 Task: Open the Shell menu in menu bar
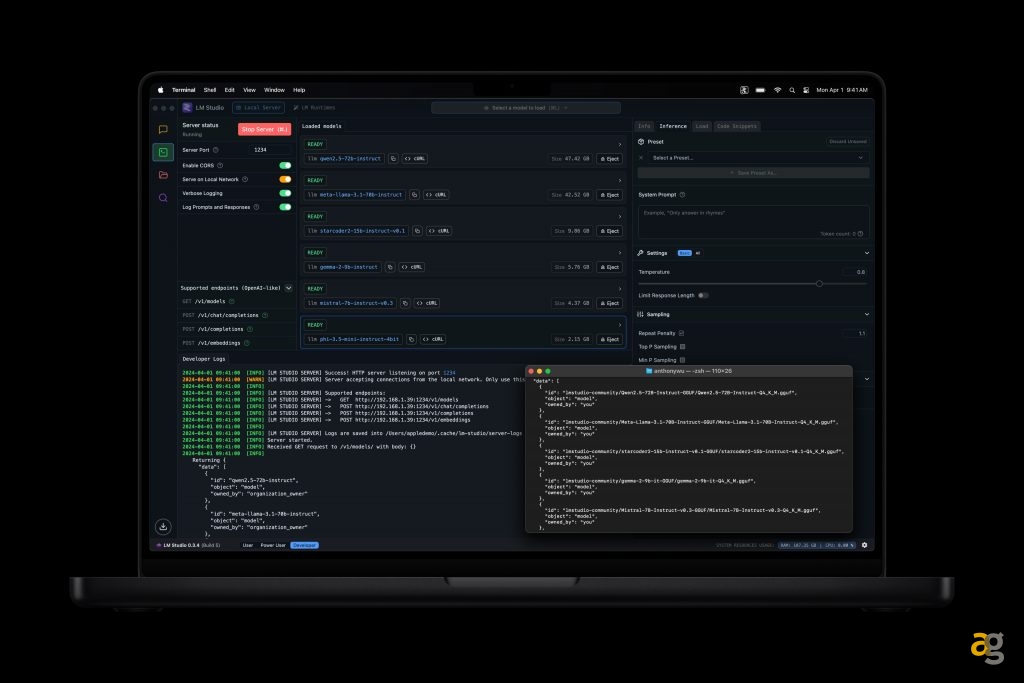pyautogui.click(x=209, y=90)
